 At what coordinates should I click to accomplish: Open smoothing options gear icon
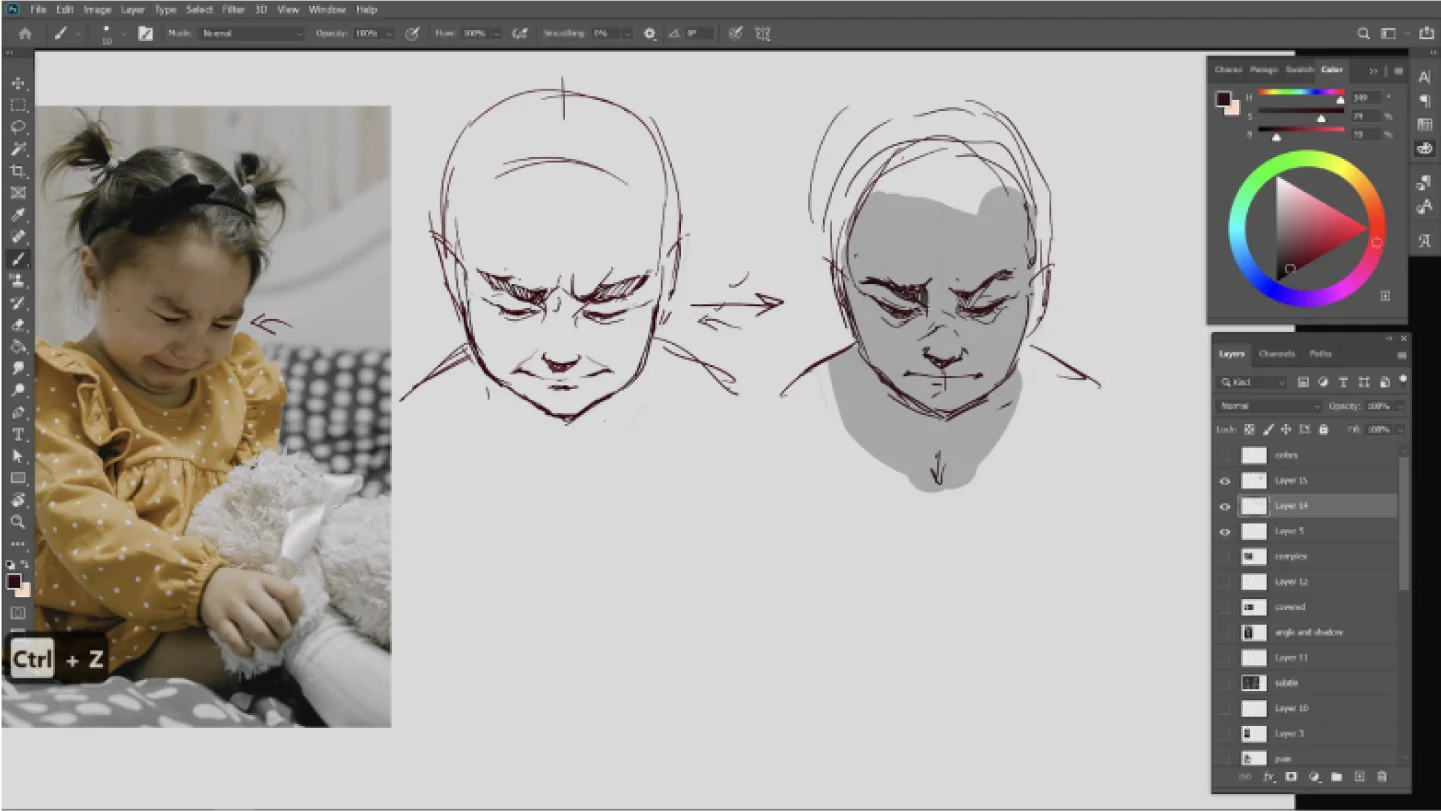[x=650, y=33]
